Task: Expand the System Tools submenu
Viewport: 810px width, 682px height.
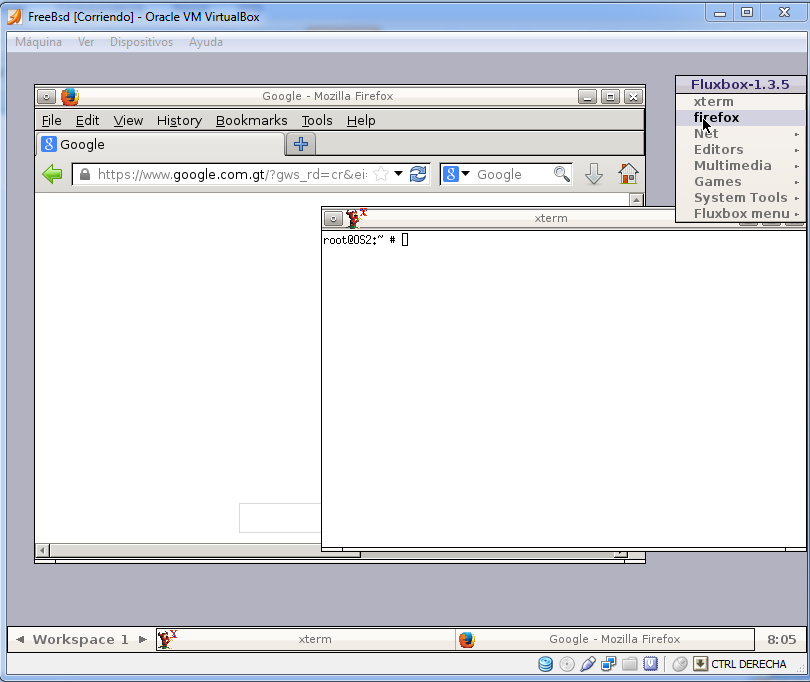Action: coord(741,198)
